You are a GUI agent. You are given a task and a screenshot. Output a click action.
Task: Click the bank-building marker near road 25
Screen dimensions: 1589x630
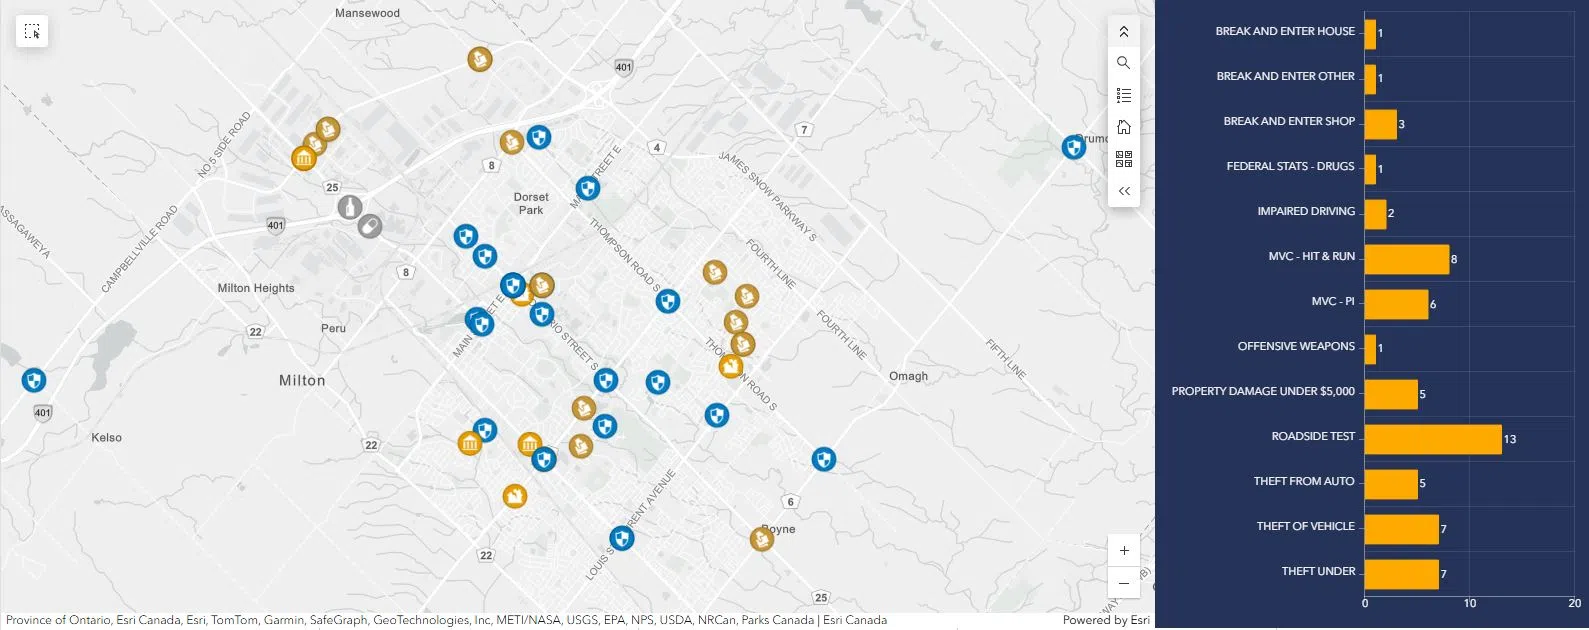304,158
